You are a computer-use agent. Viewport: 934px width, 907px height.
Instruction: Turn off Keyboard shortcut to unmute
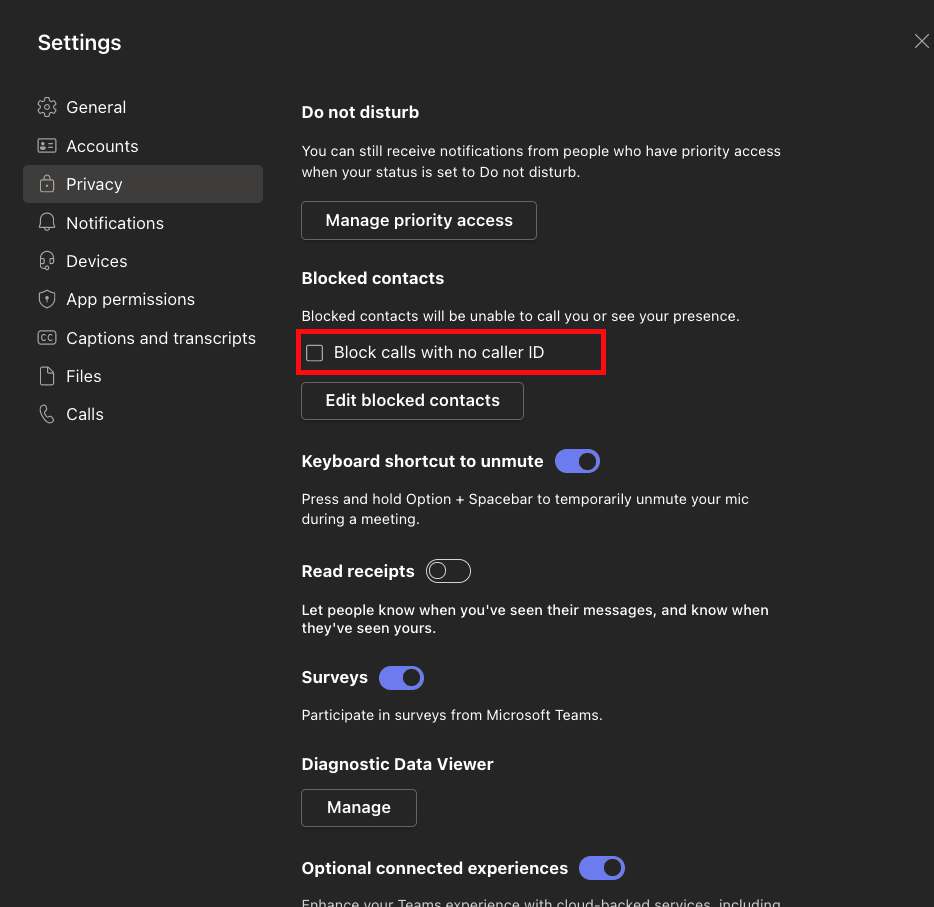(577, 461)
